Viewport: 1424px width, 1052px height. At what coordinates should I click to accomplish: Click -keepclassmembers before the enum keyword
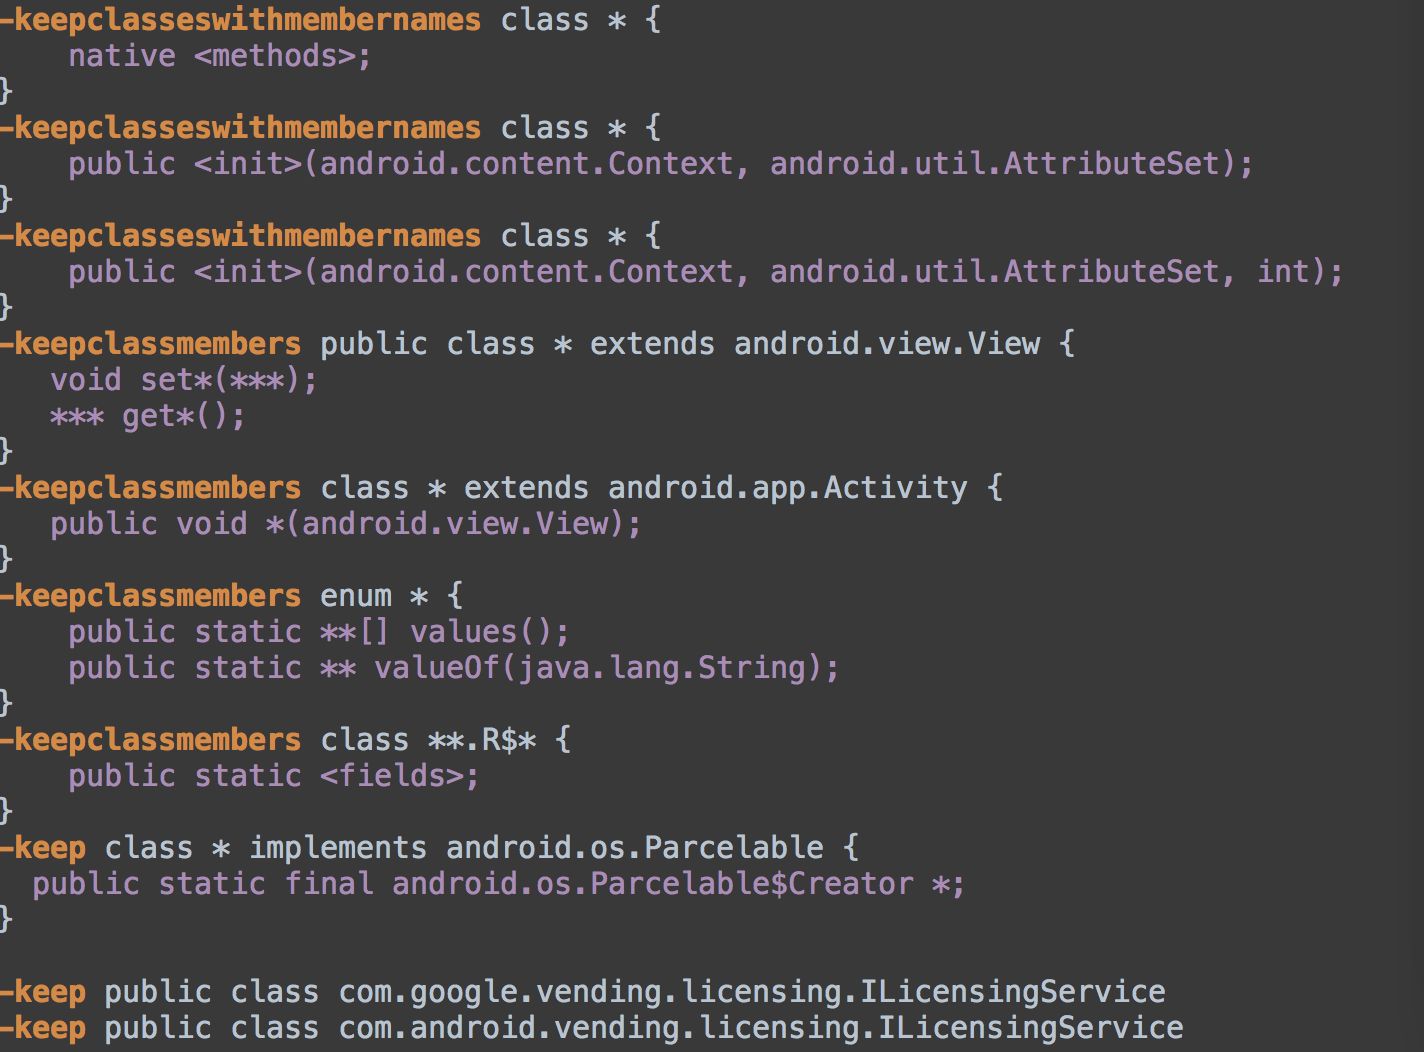[x=151, y=596]
